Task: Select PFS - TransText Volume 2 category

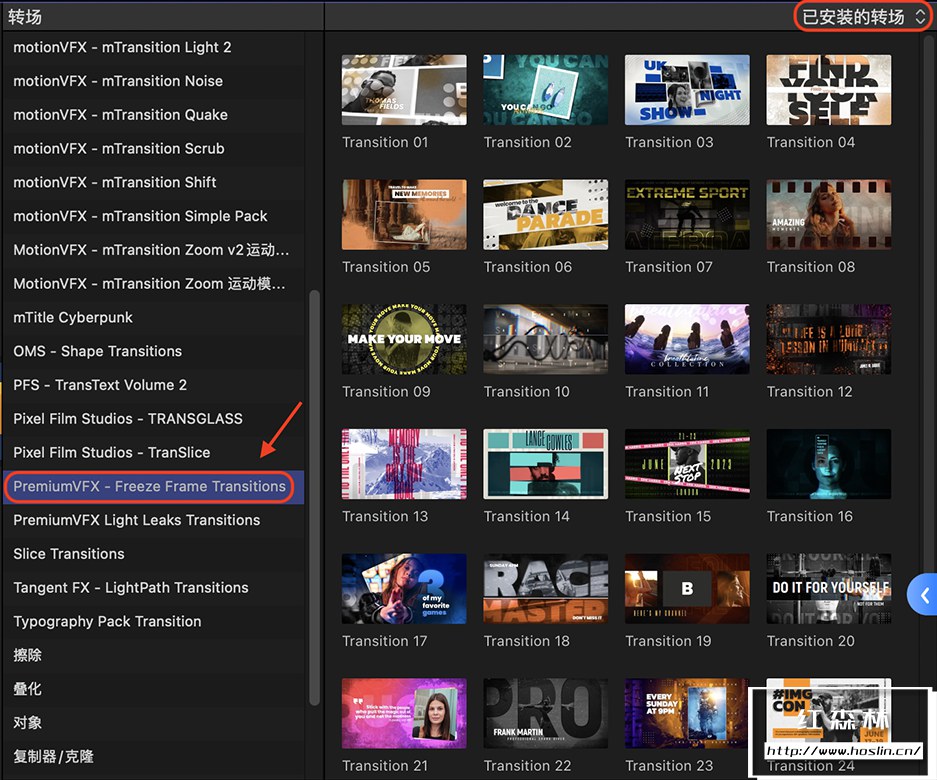Action: click(153, 385)
